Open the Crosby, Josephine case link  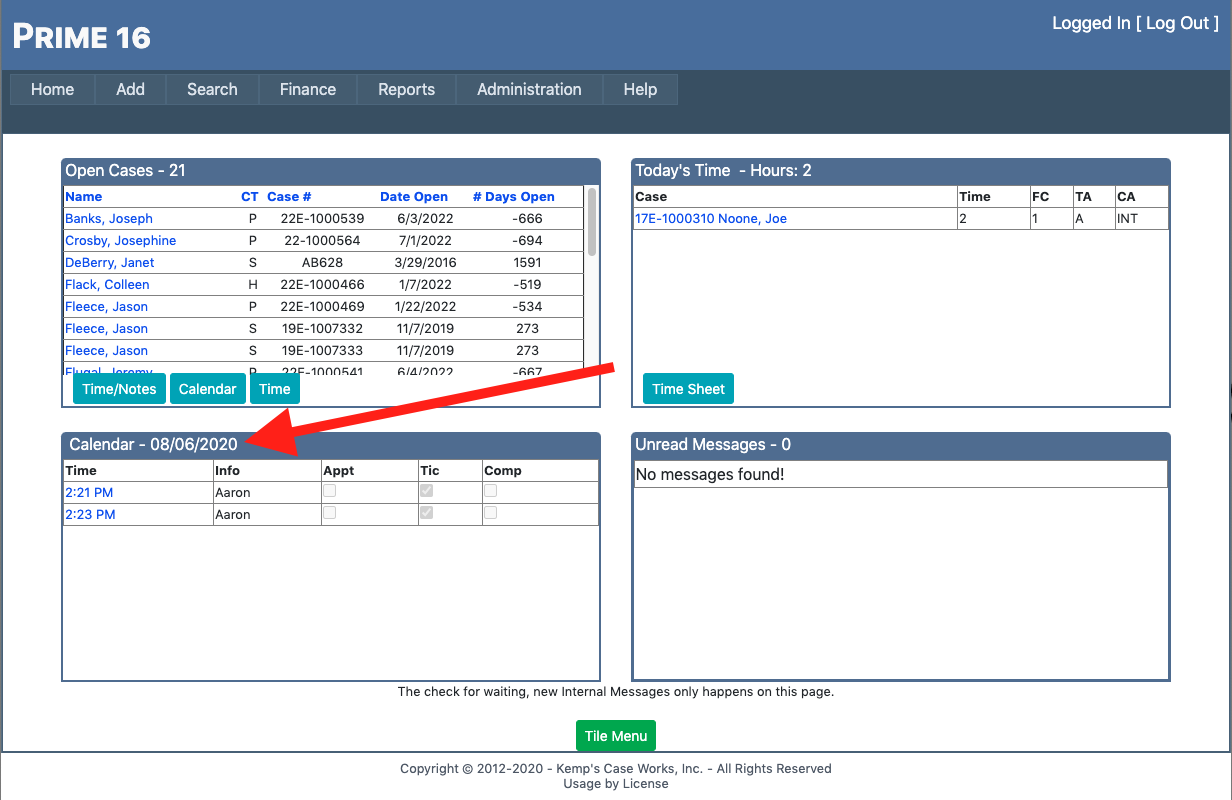click(120, 241)
